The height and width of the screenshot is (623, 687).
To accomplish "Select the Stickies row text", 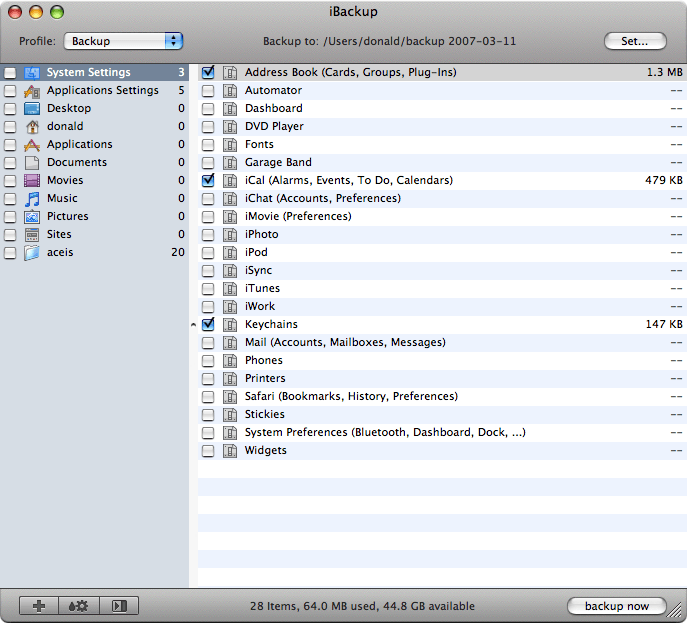I will [x=265, y=414].
